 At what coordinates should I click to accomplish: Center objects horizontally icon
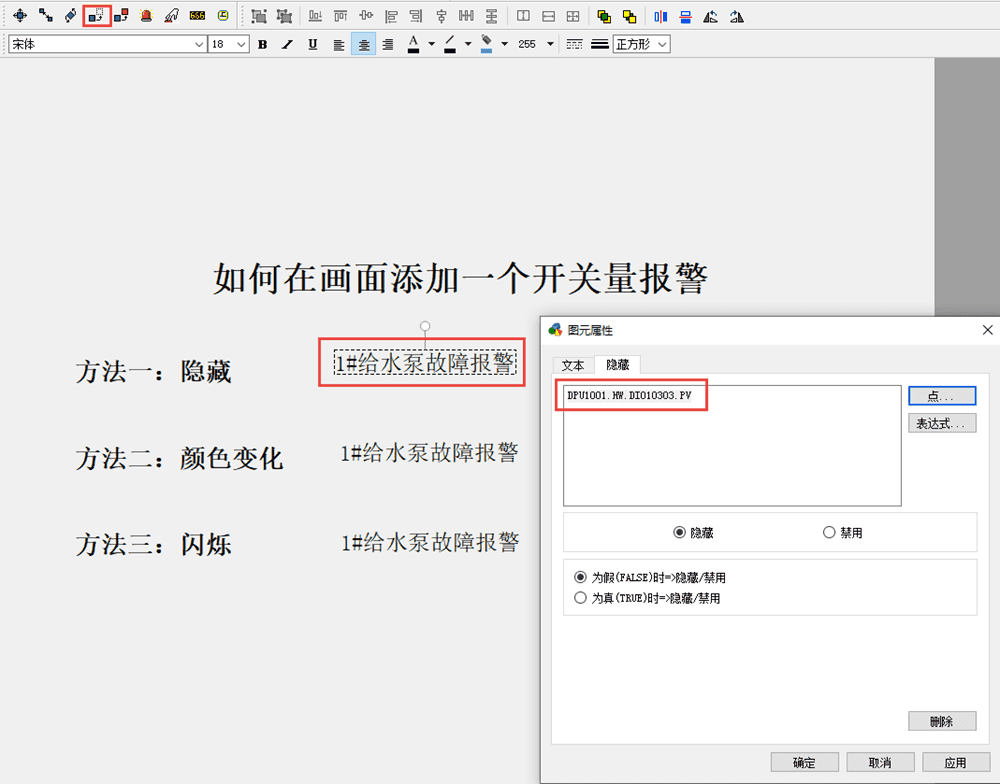point(441,17)
